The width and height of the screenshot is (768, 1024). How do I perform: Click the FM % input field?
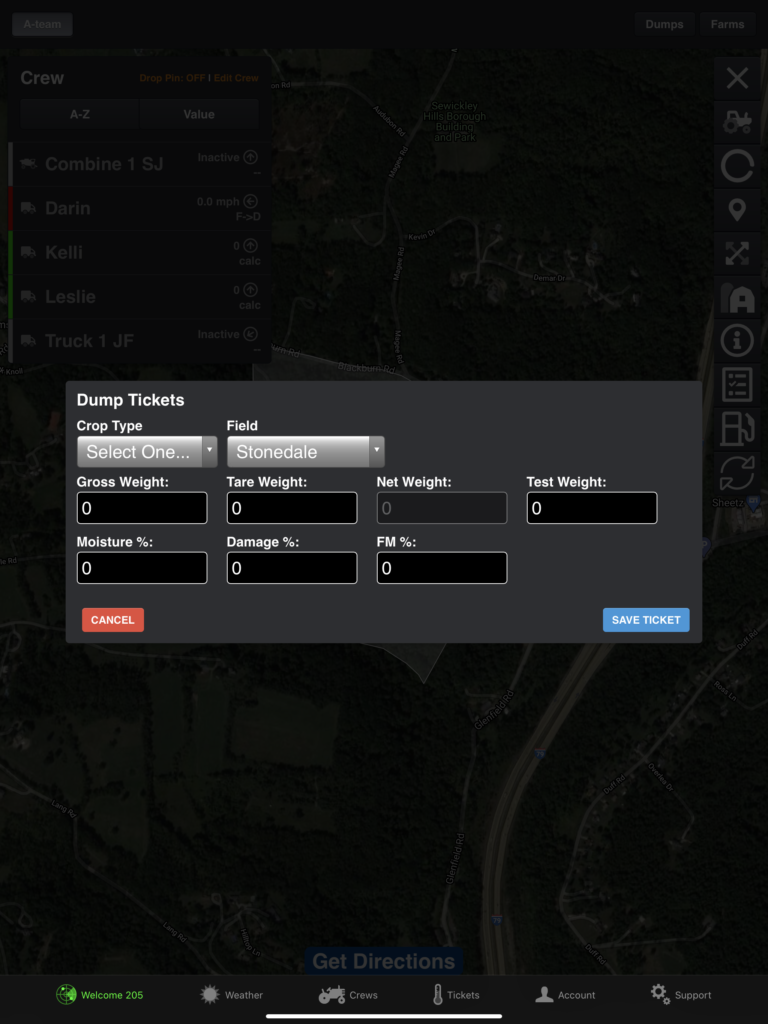pos(442,568)
